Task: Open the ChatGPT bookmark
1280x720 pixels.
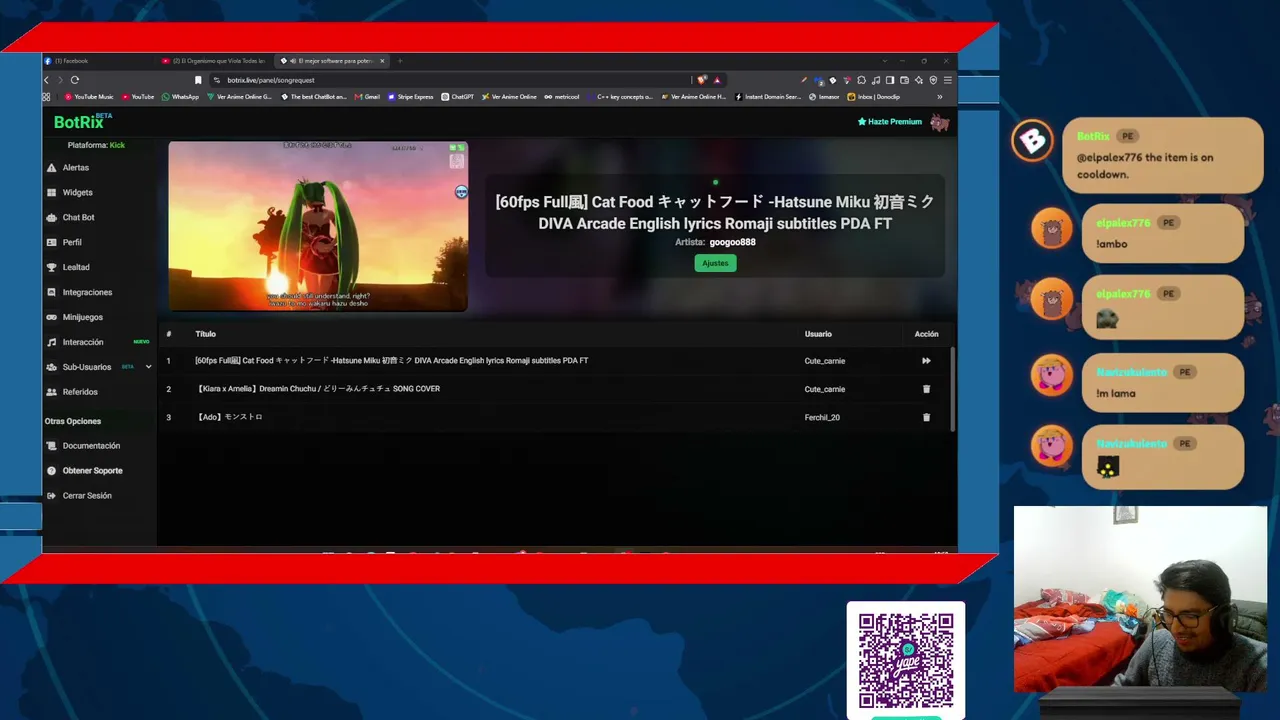Action: pos(458,97)
